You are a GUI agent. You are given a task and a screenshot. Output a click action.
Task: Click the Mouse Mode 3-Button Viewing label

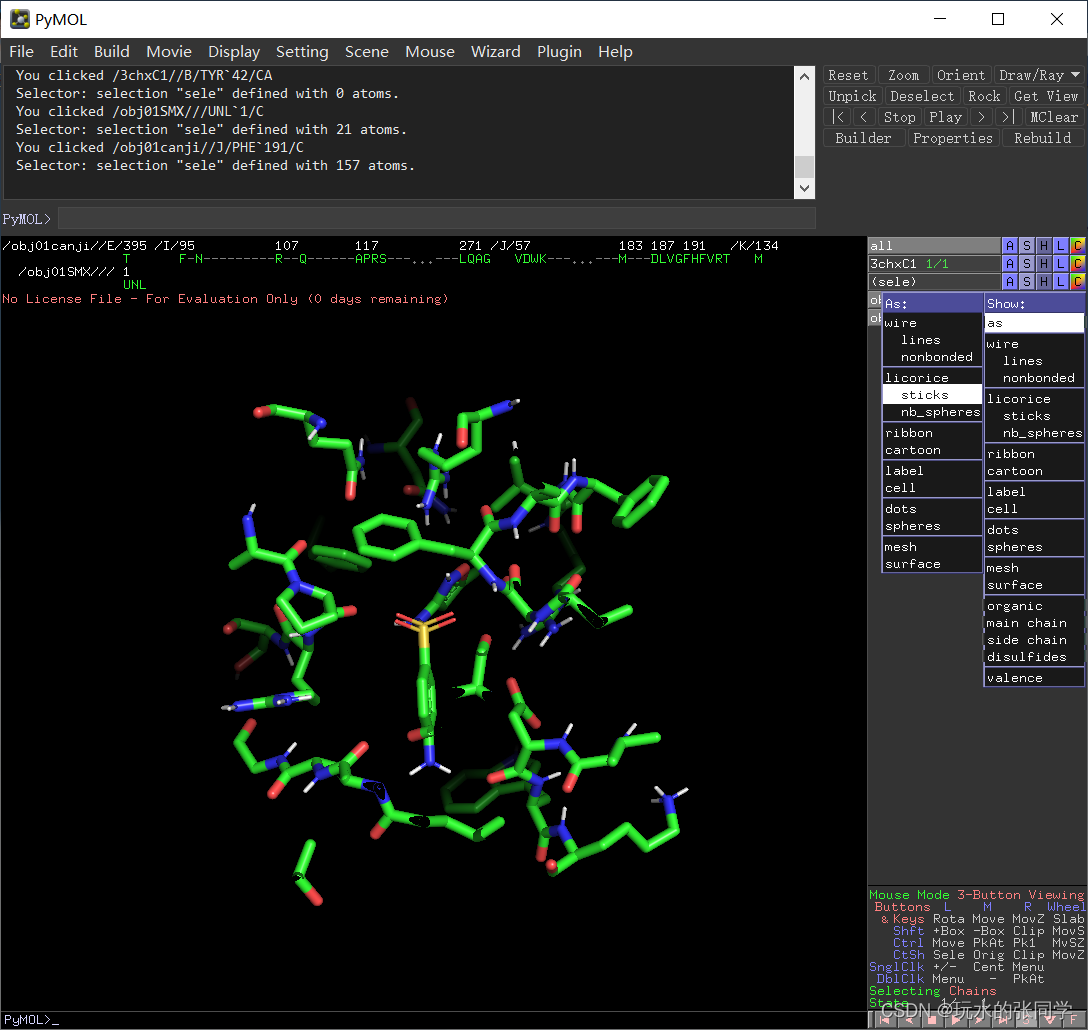[x=976, y=895]
